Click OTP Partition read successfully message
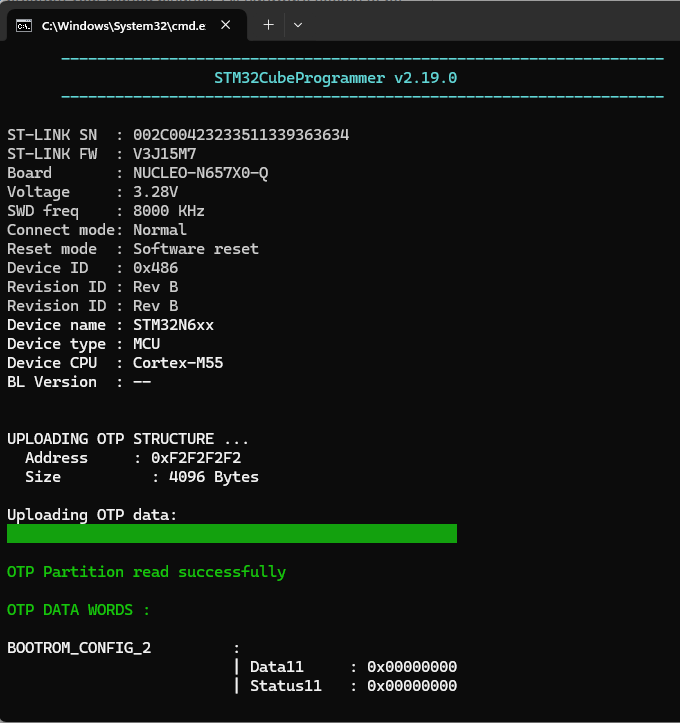680x723 pixels. [x=147, y=572]
